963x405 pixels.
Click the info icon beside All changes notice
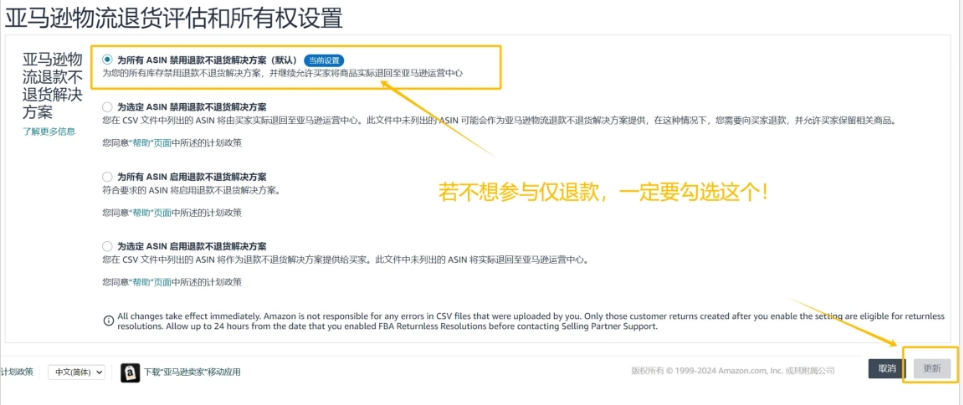pos(108,321)
